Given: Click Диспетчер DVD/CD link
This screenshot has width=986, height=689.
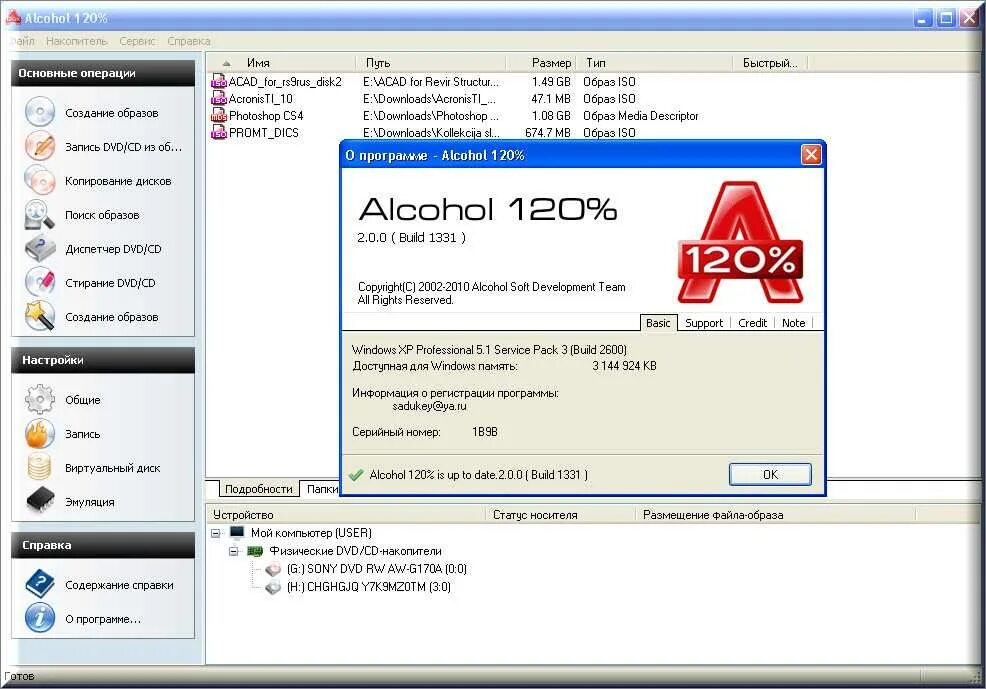Looking at the screenshot, I should coord(113,249).
